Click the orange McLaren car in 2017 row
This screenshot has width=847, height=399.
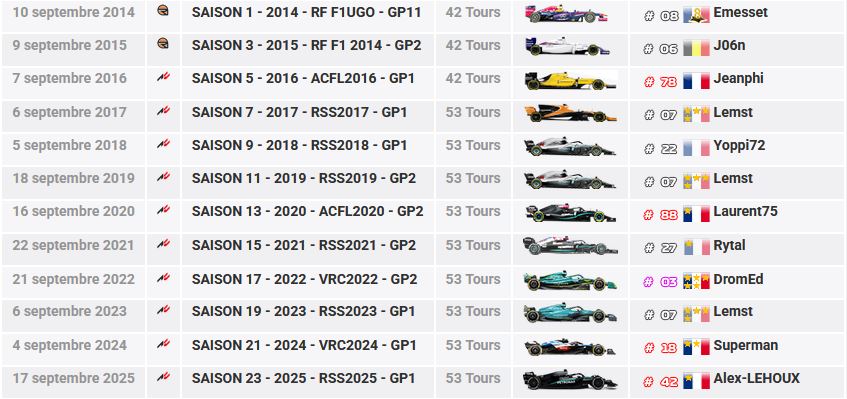point(570,113)
